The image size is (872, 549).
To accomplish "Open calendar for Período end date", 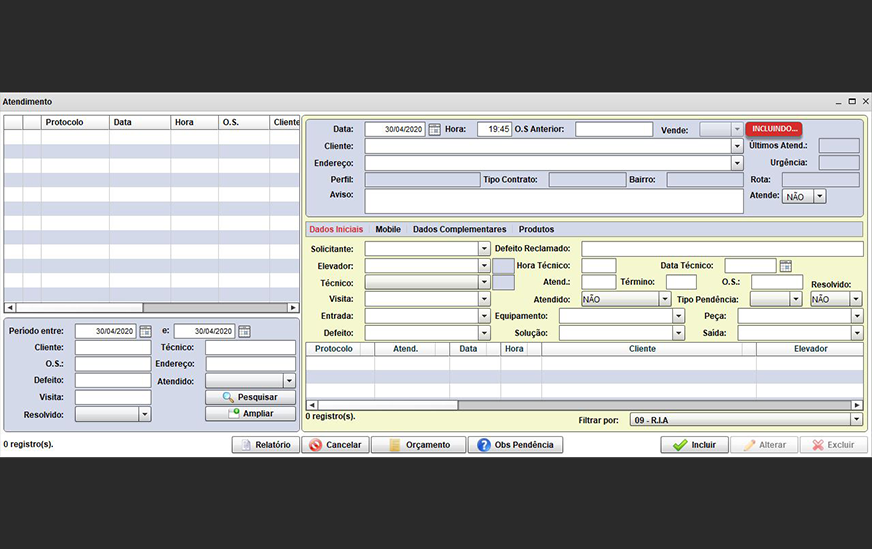I will tap(244, 332).
